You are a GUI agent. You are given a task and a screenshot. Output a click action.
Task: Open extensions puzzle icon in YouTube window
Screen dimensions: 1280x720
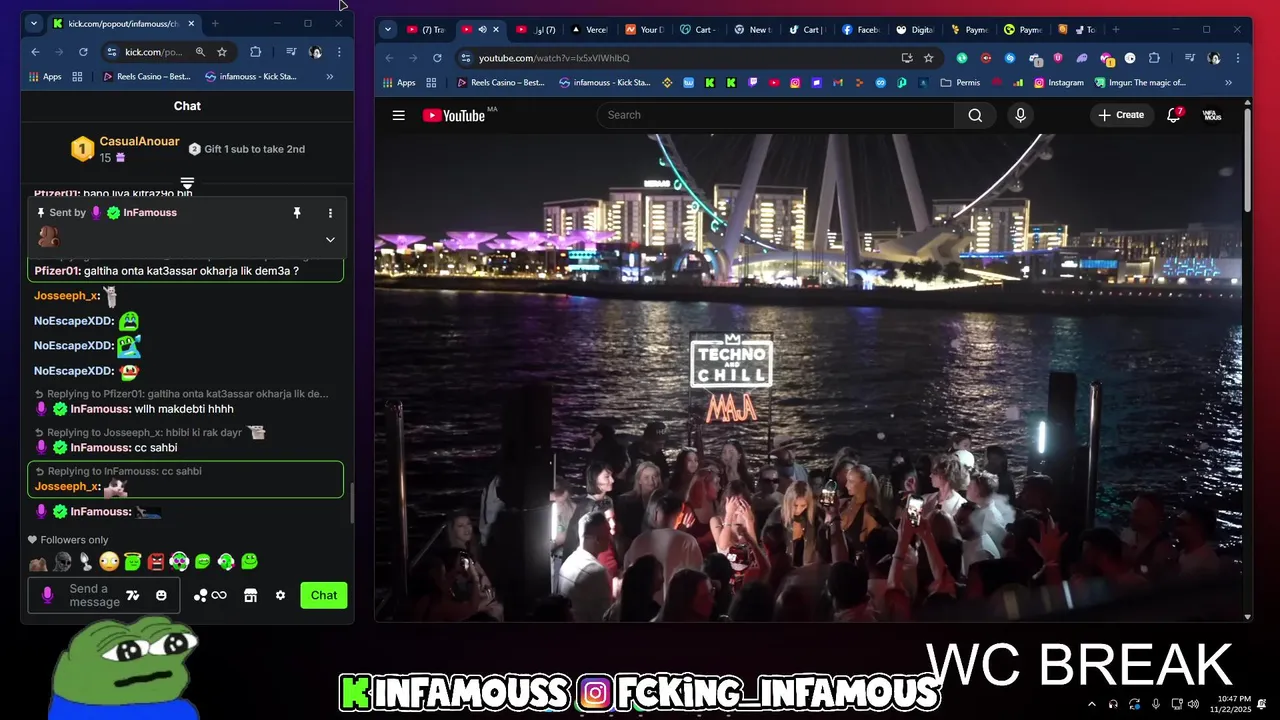[x=1154, y=58]
